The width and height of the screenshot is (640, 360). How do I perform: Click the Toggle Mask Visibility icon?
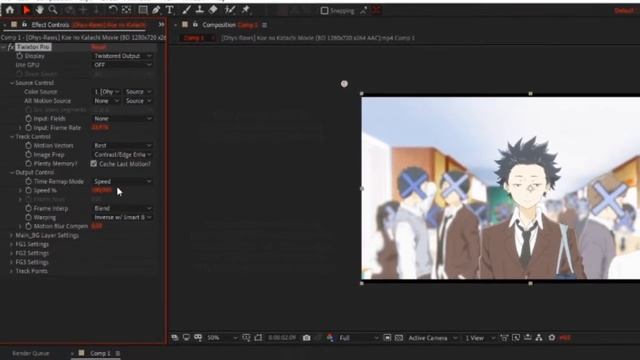pyautogui.click(x=258, y=338)
